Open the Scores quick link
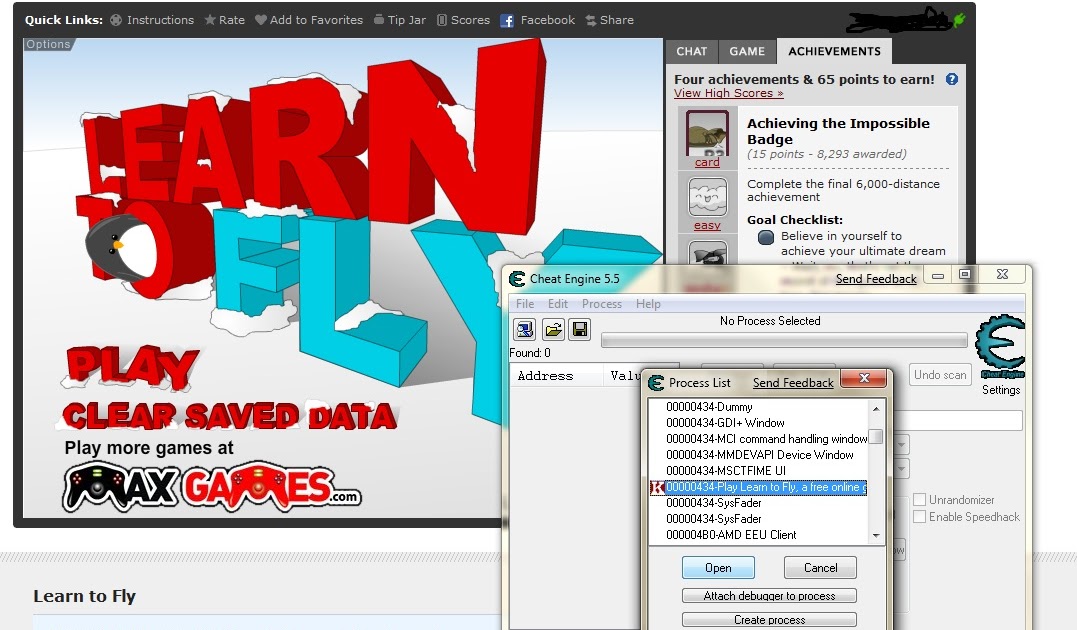Screen dimensions: 1077x630 click(x=464, y=20)
